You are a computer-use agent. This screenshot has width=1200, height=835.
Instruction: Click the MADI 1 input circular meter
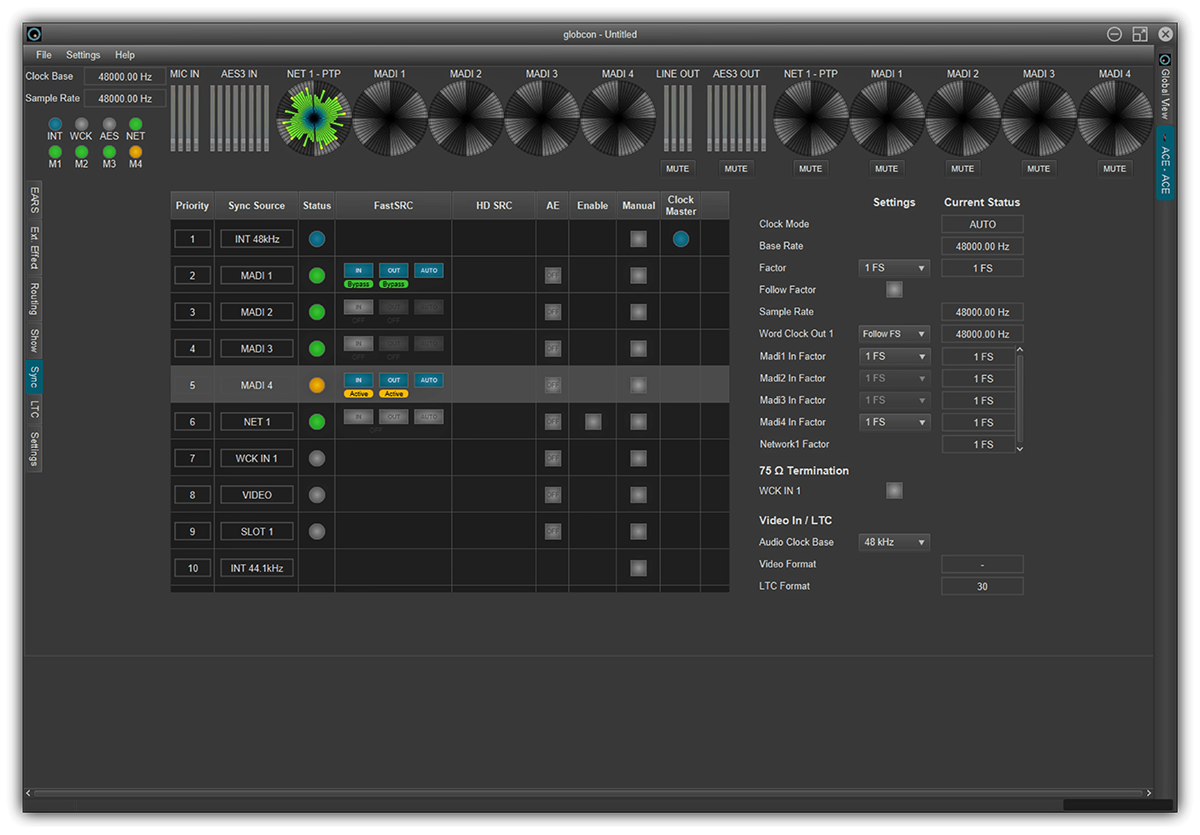click(x=390, y=118)
